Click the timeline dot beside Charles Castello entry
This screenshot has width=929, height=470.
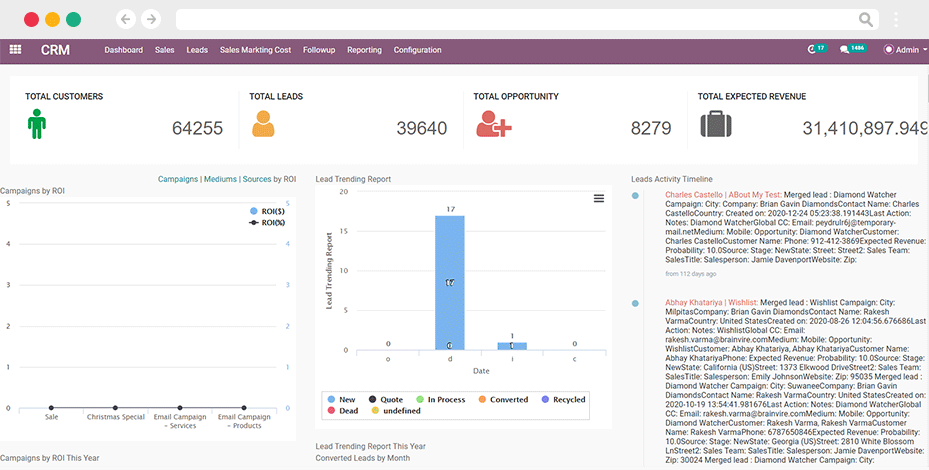point(635,196)
